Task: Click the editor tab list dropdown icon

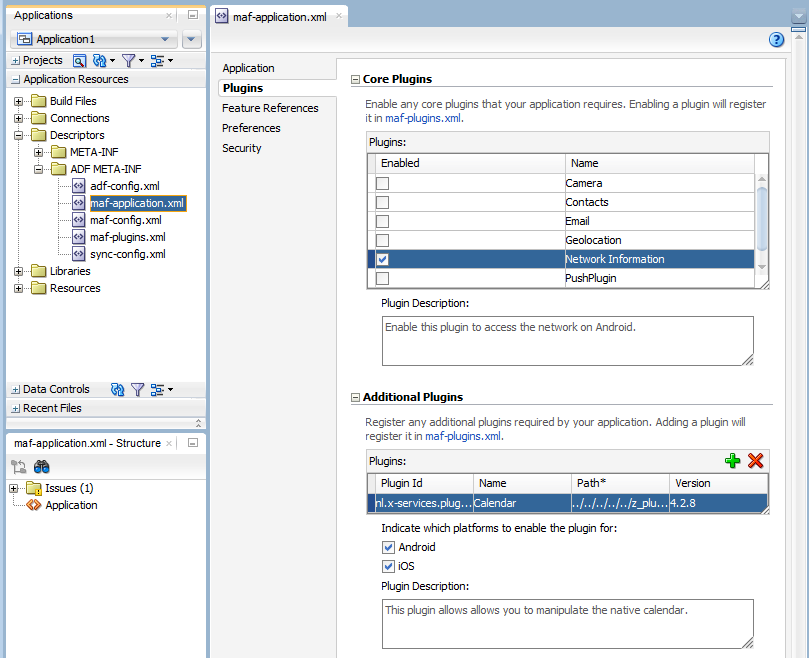Action: click(x=798, y=17)
